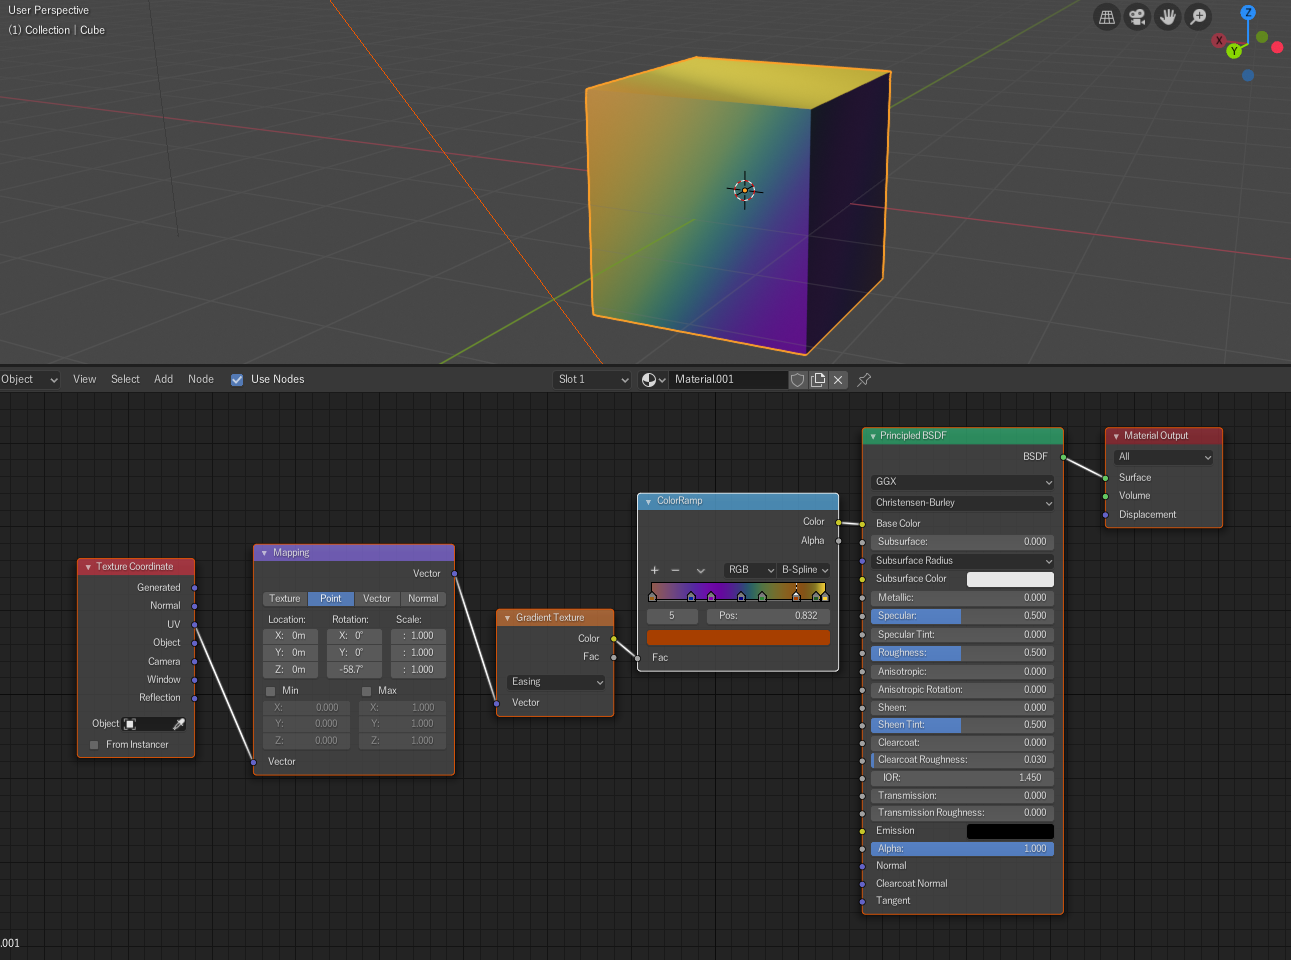The image size is (1291, 960).
Task: Select the hand pan view icon
Action: coord(1168,17)
